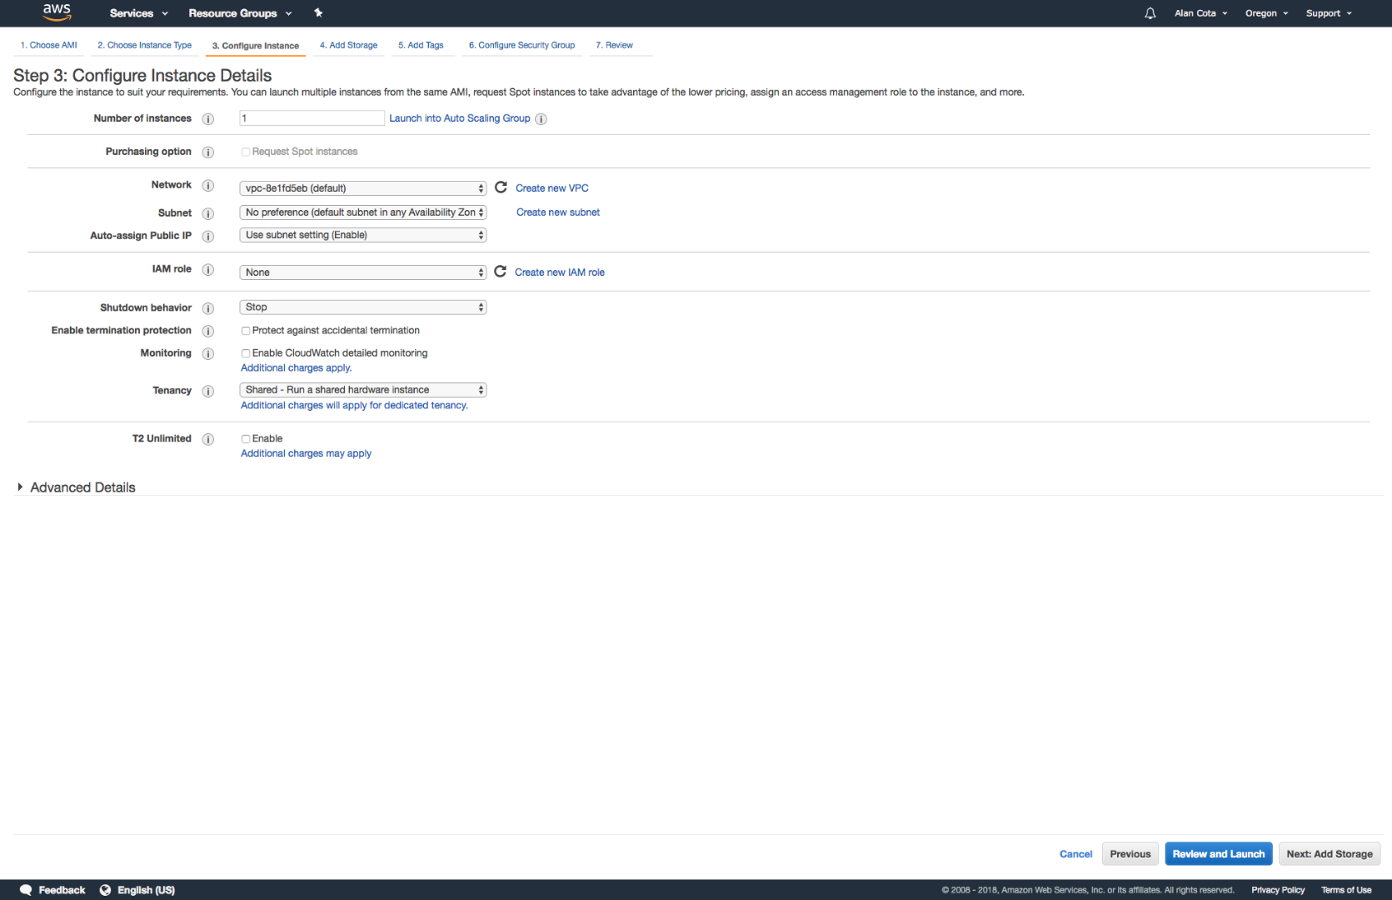This screenshot has height=900, width=1392.
Task: Open Additional charges apply link under Monitoring
Action: pyautogui.click(x=296, y=368)
